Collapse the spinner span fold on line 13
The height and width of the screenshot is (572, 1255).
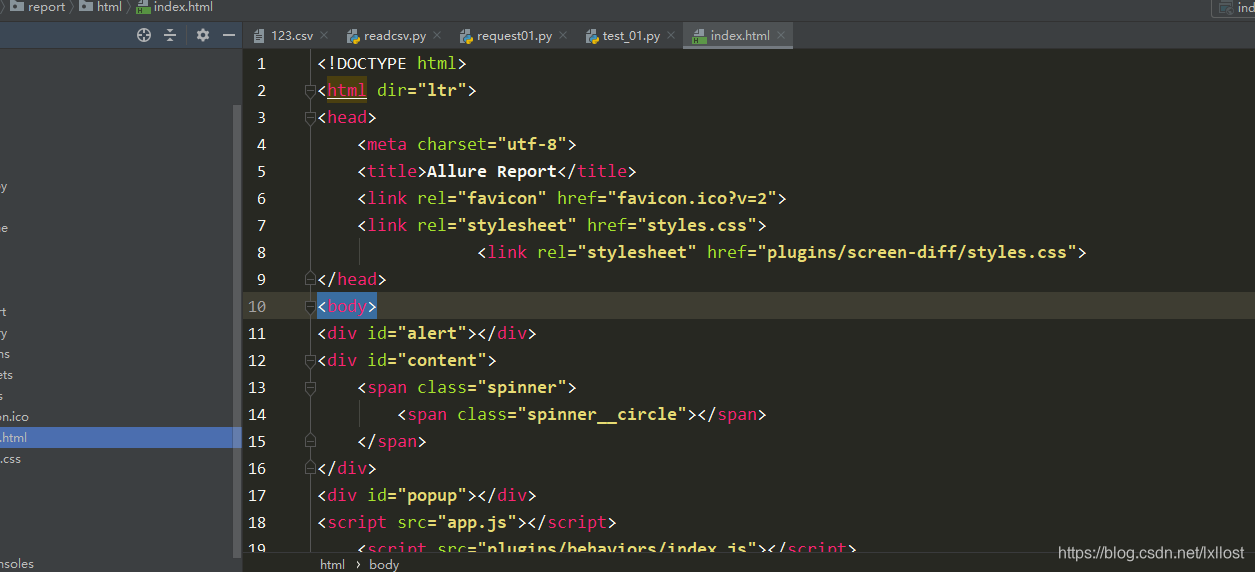tap(310, 387)
